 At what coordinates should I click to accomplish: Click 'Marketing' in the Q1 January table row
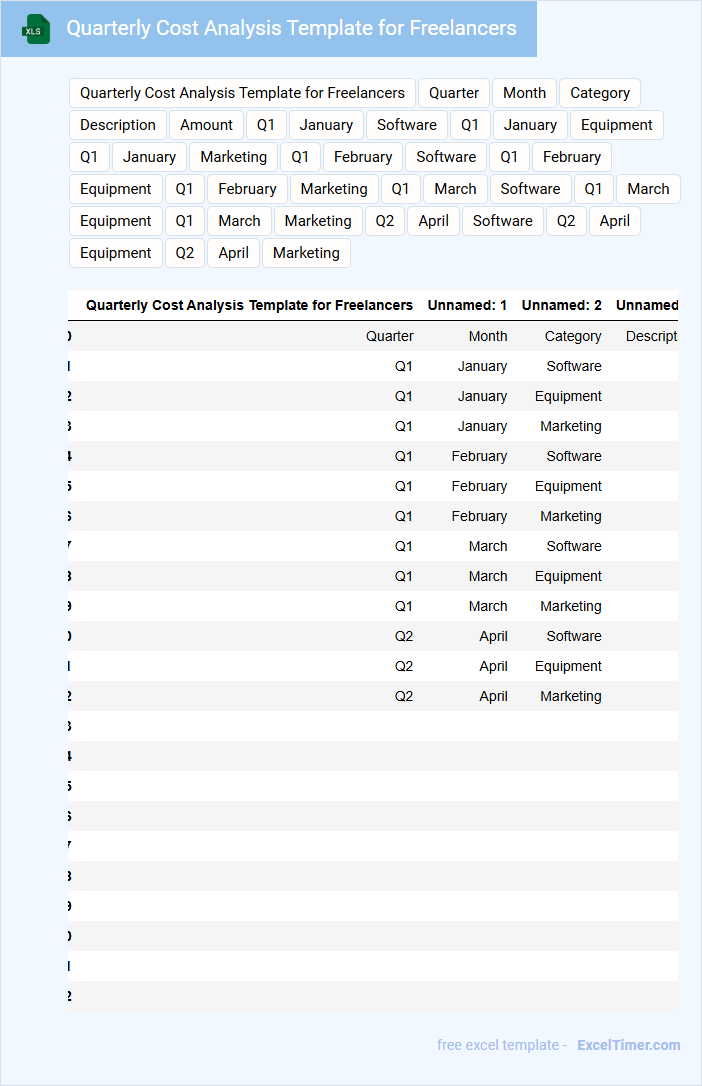coord(571,426)
